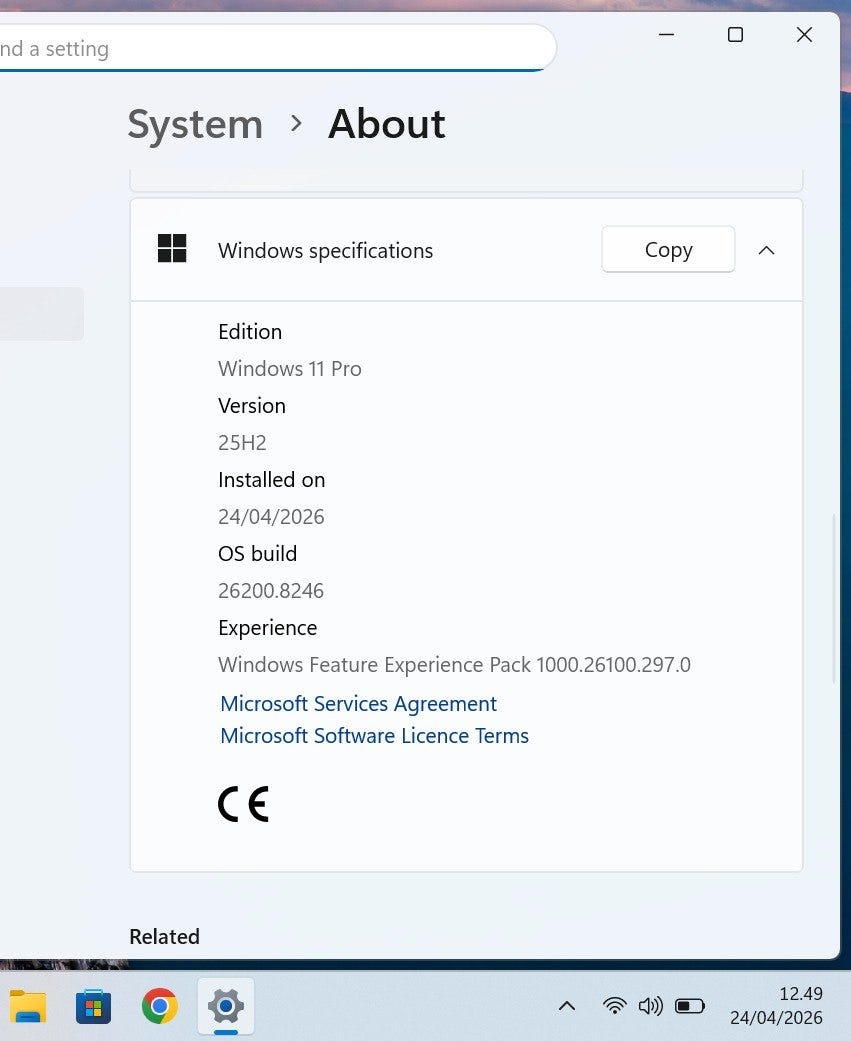Click the battery status tray icon
851x1041 pixels.
[690, 1005]
